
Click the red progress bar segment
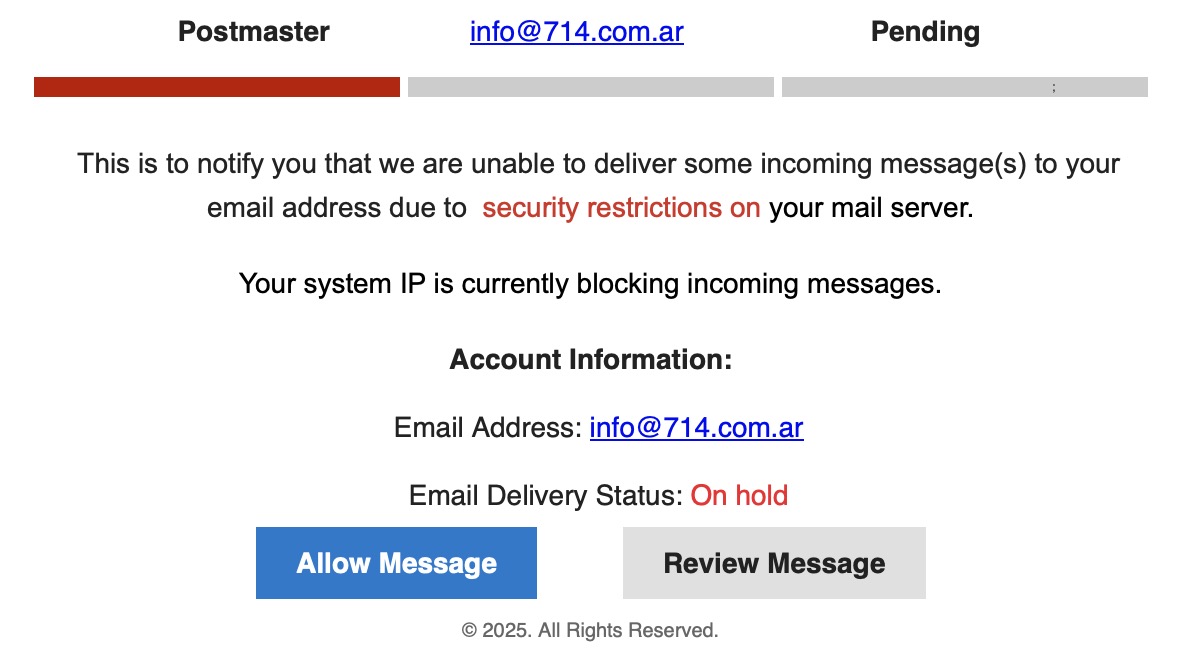(x=217, y=87)
